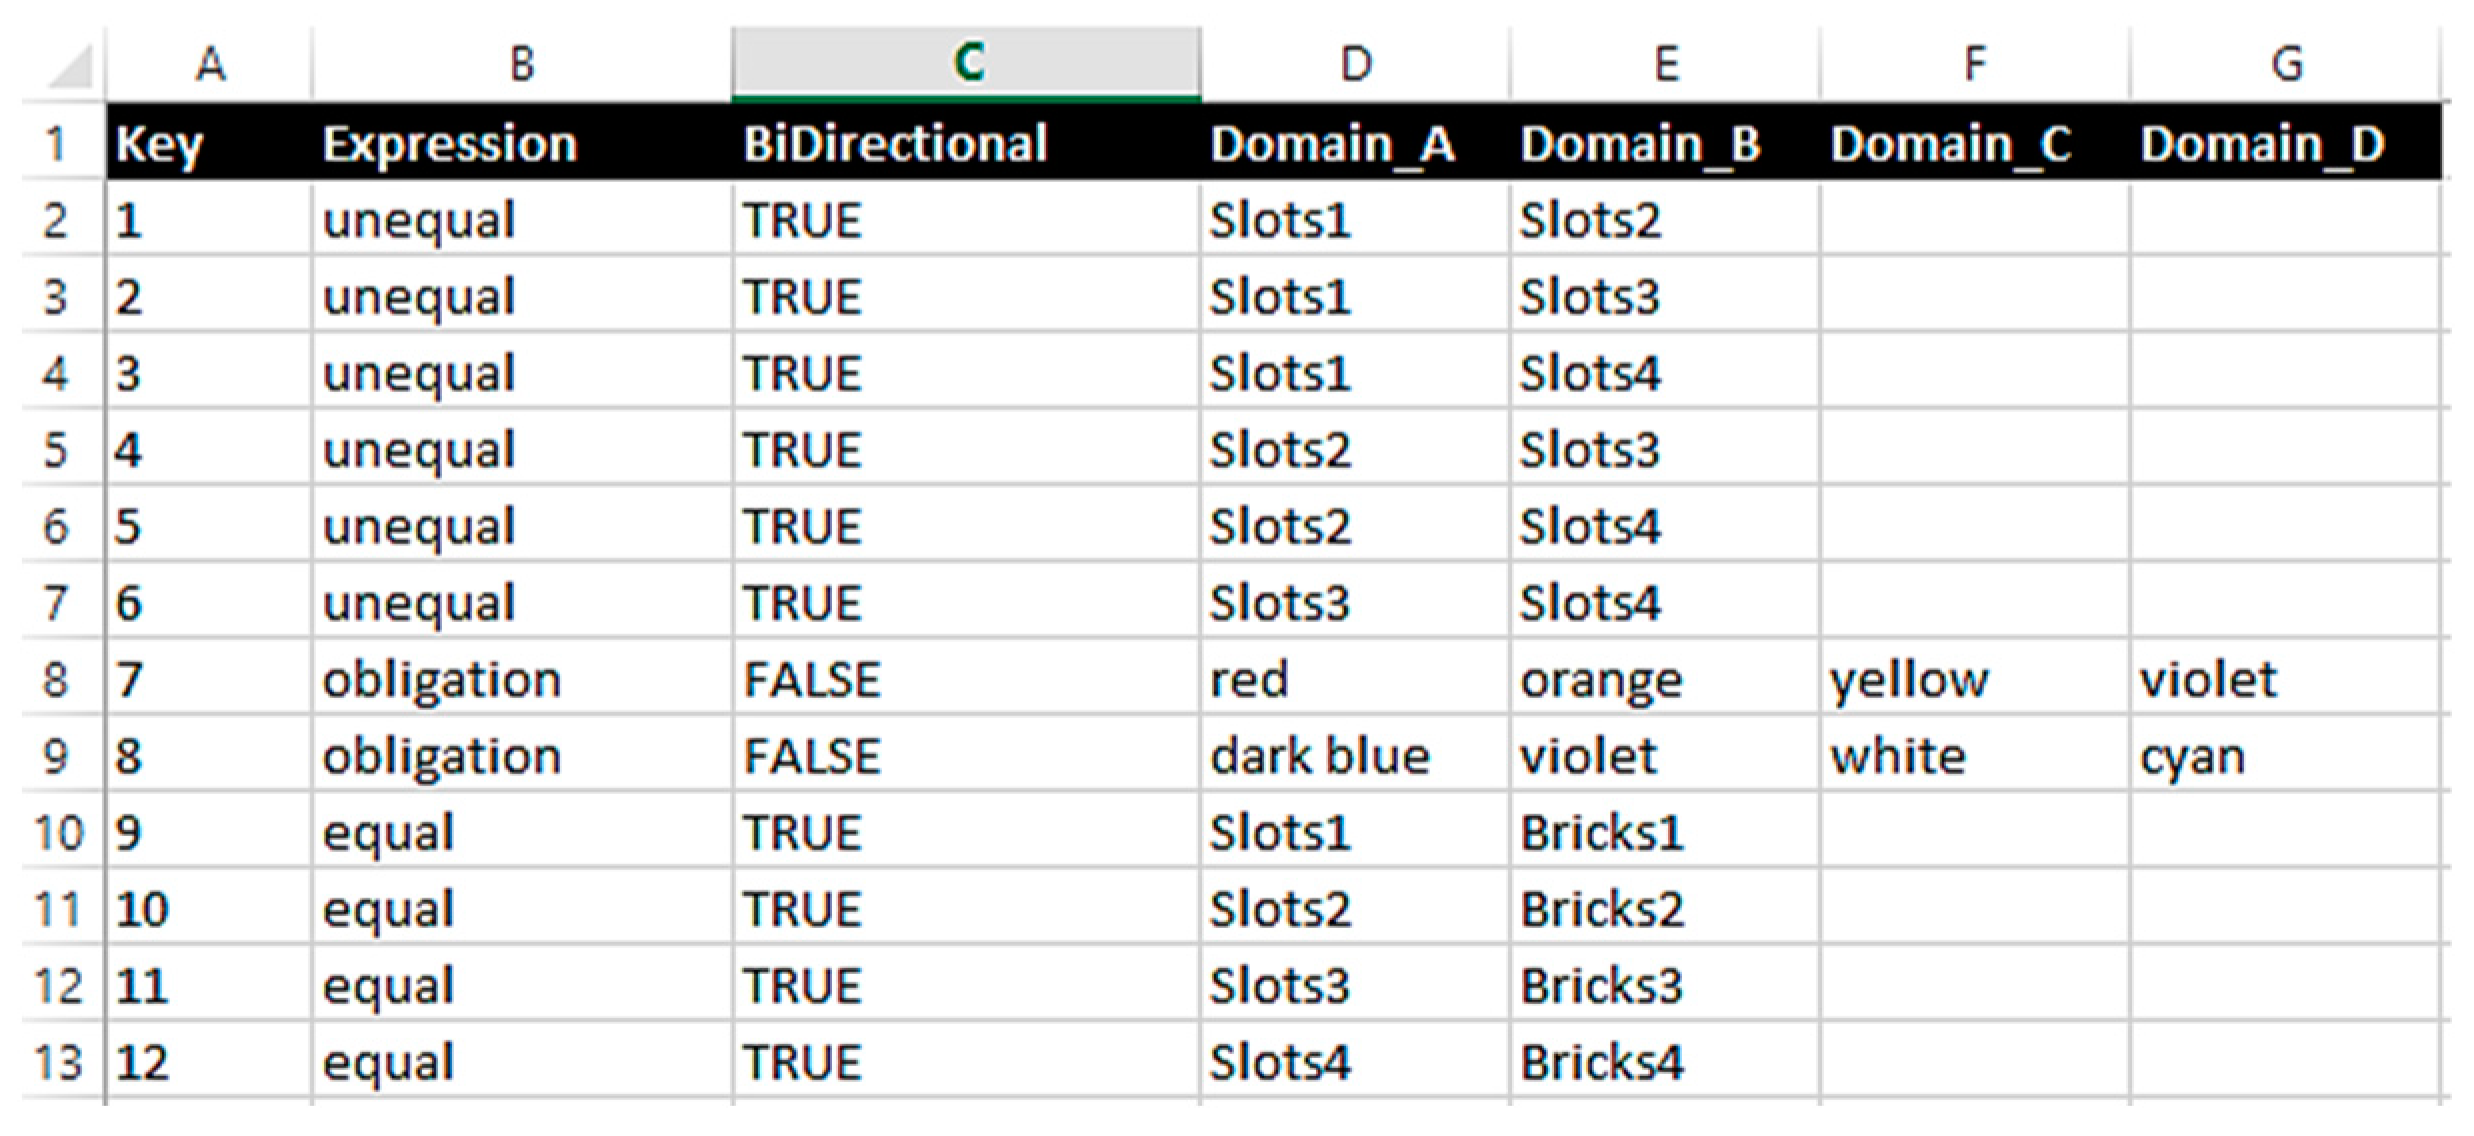The height and width of the screenshot is (1136, 2474).
Task: Select row 13 header
Action: tap(56, 1062)
